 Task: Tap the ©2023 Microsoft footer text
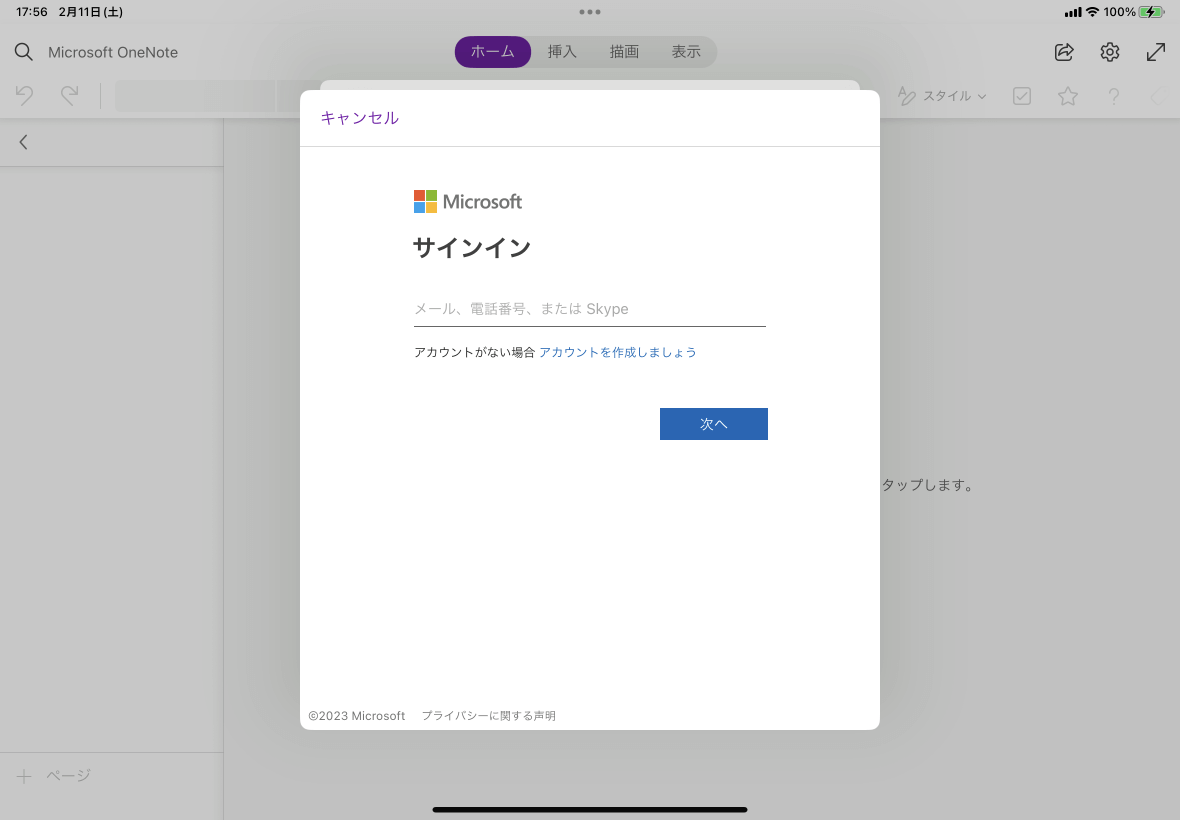(x=357, y=716)
